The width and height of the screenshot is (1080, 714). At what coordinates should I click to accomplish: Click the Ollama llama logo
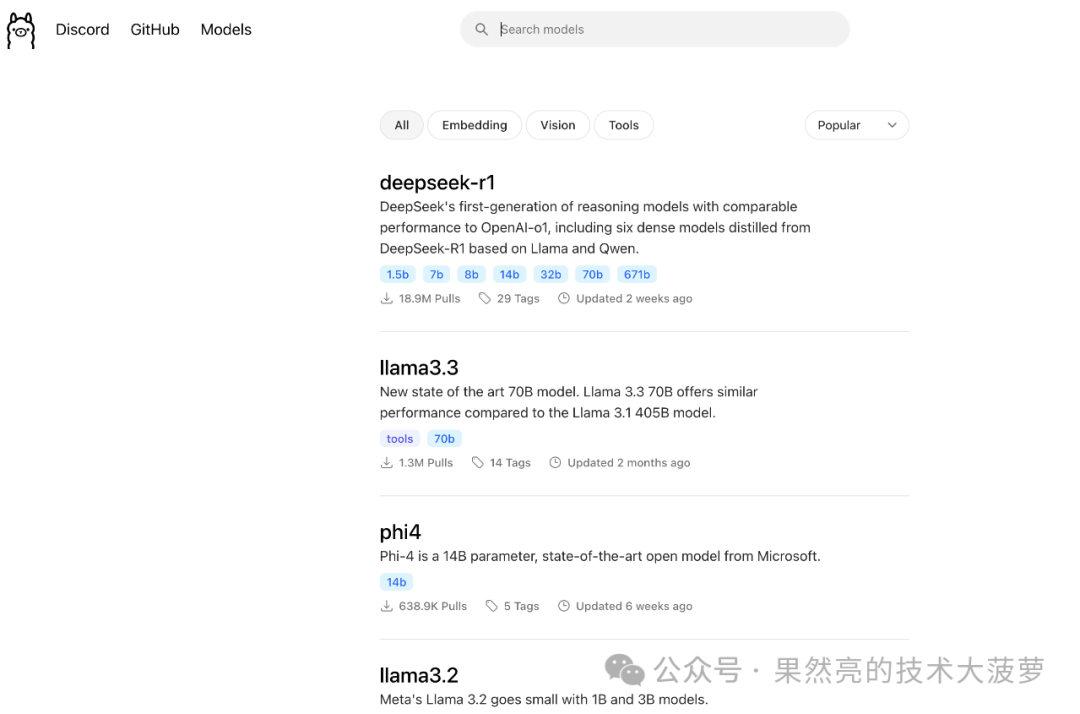point(21,30)
